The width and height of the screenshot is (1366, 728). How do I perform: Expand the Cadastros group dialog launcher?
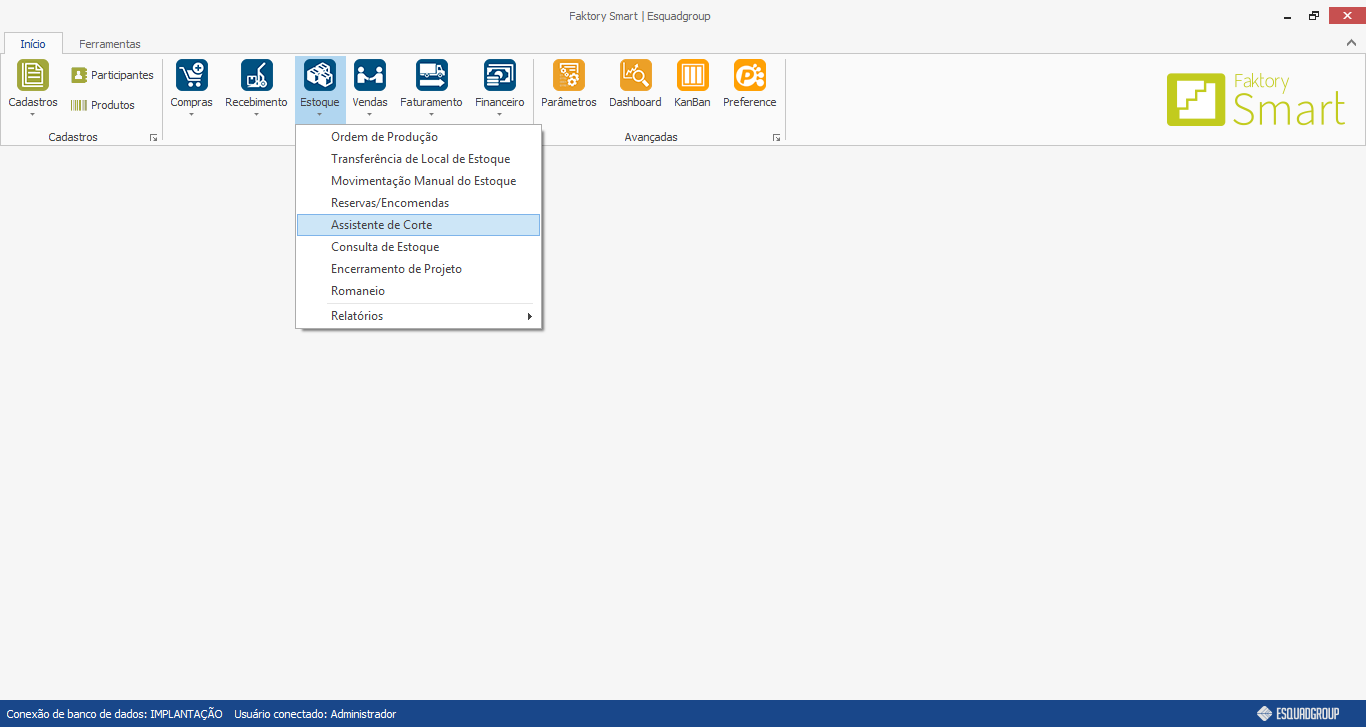pyautogui.click(x=153, y=138)
